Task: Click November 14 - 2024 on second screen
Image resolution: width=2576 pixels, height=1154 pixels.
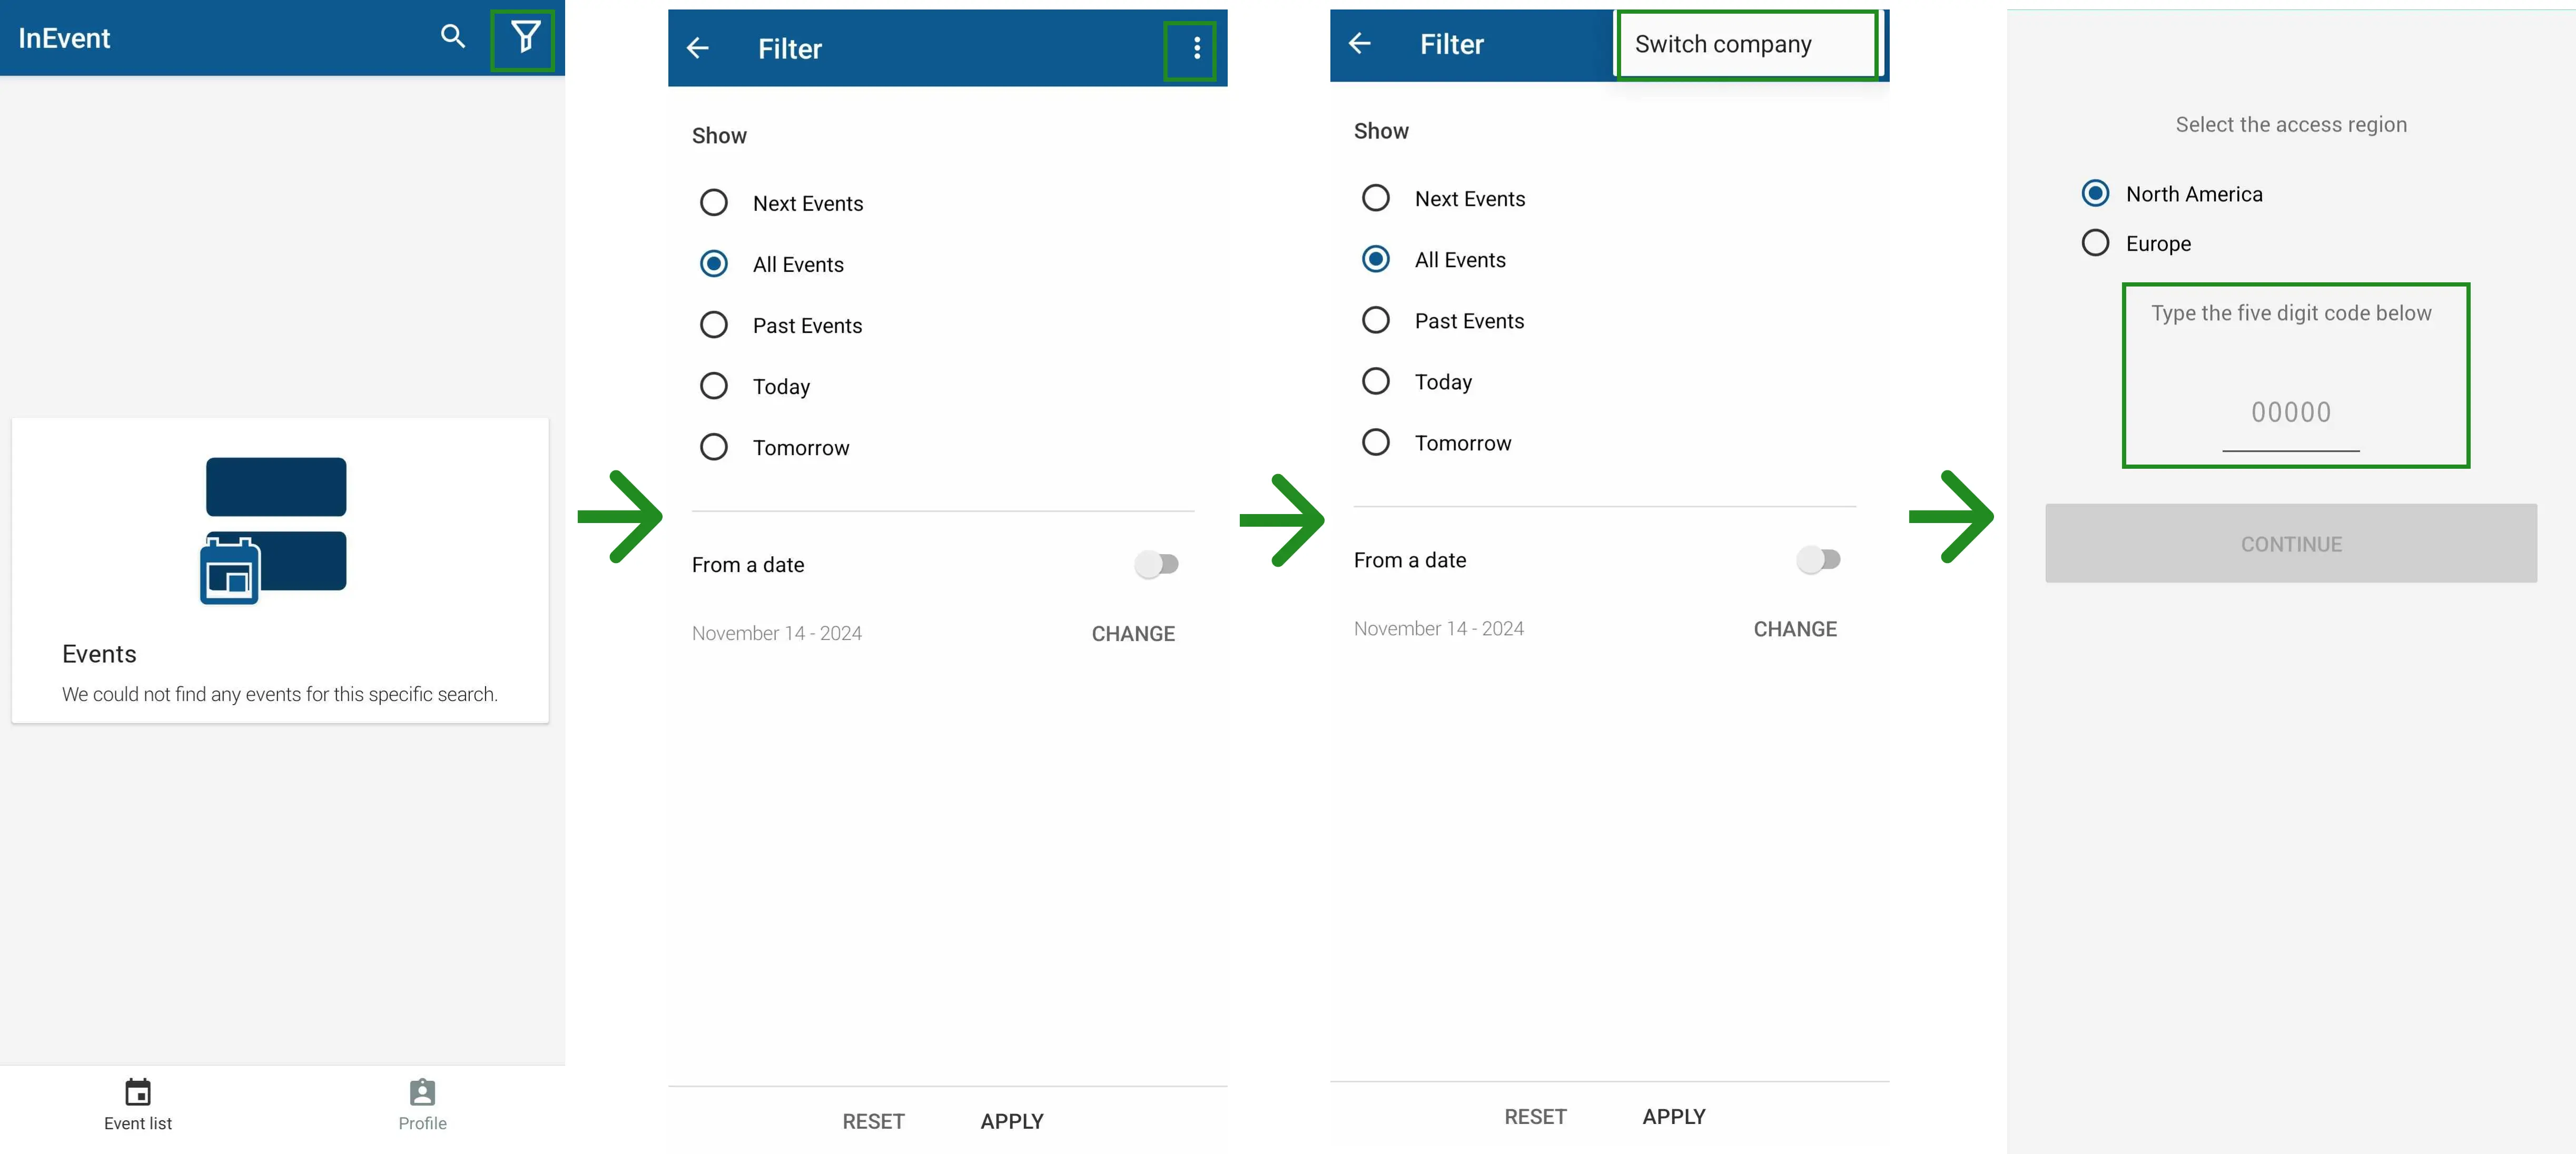Action: coord(776,633)
